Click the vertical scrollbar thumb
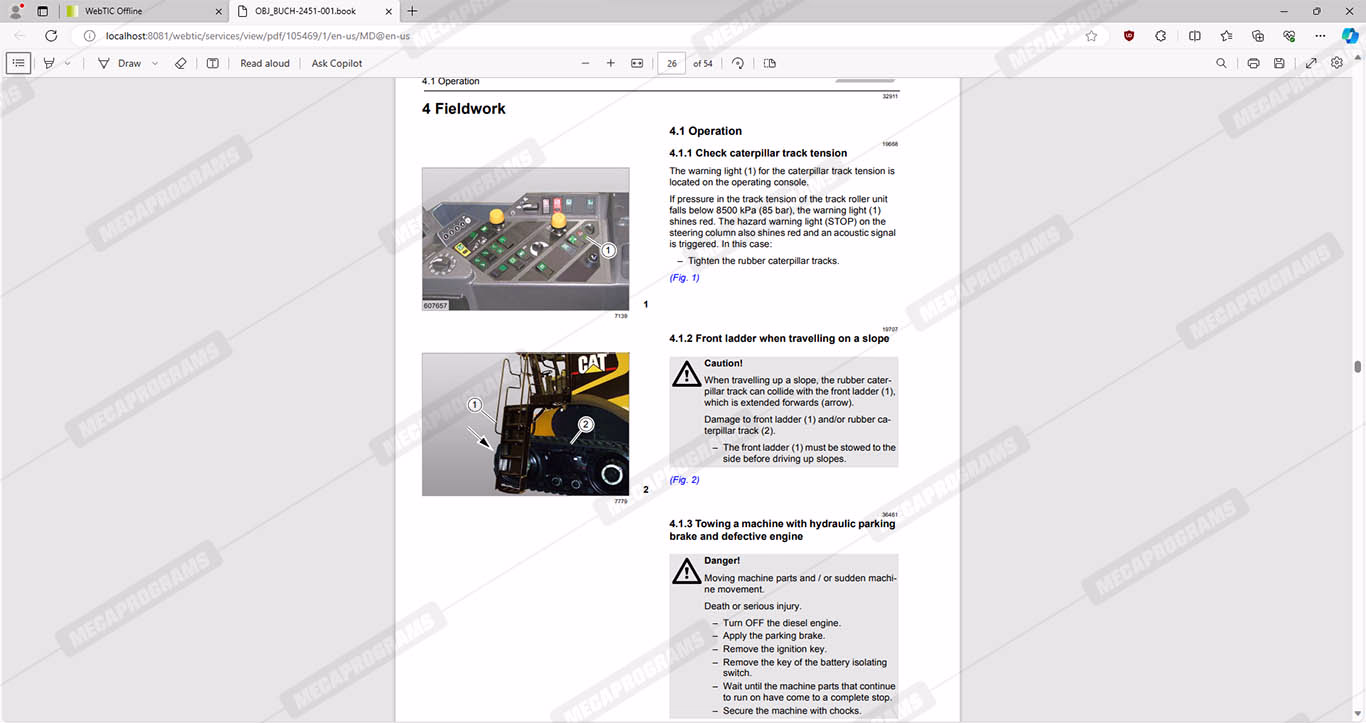Image resolution: width=1366 pixels, height=723 pixels. click(1357, 366)
